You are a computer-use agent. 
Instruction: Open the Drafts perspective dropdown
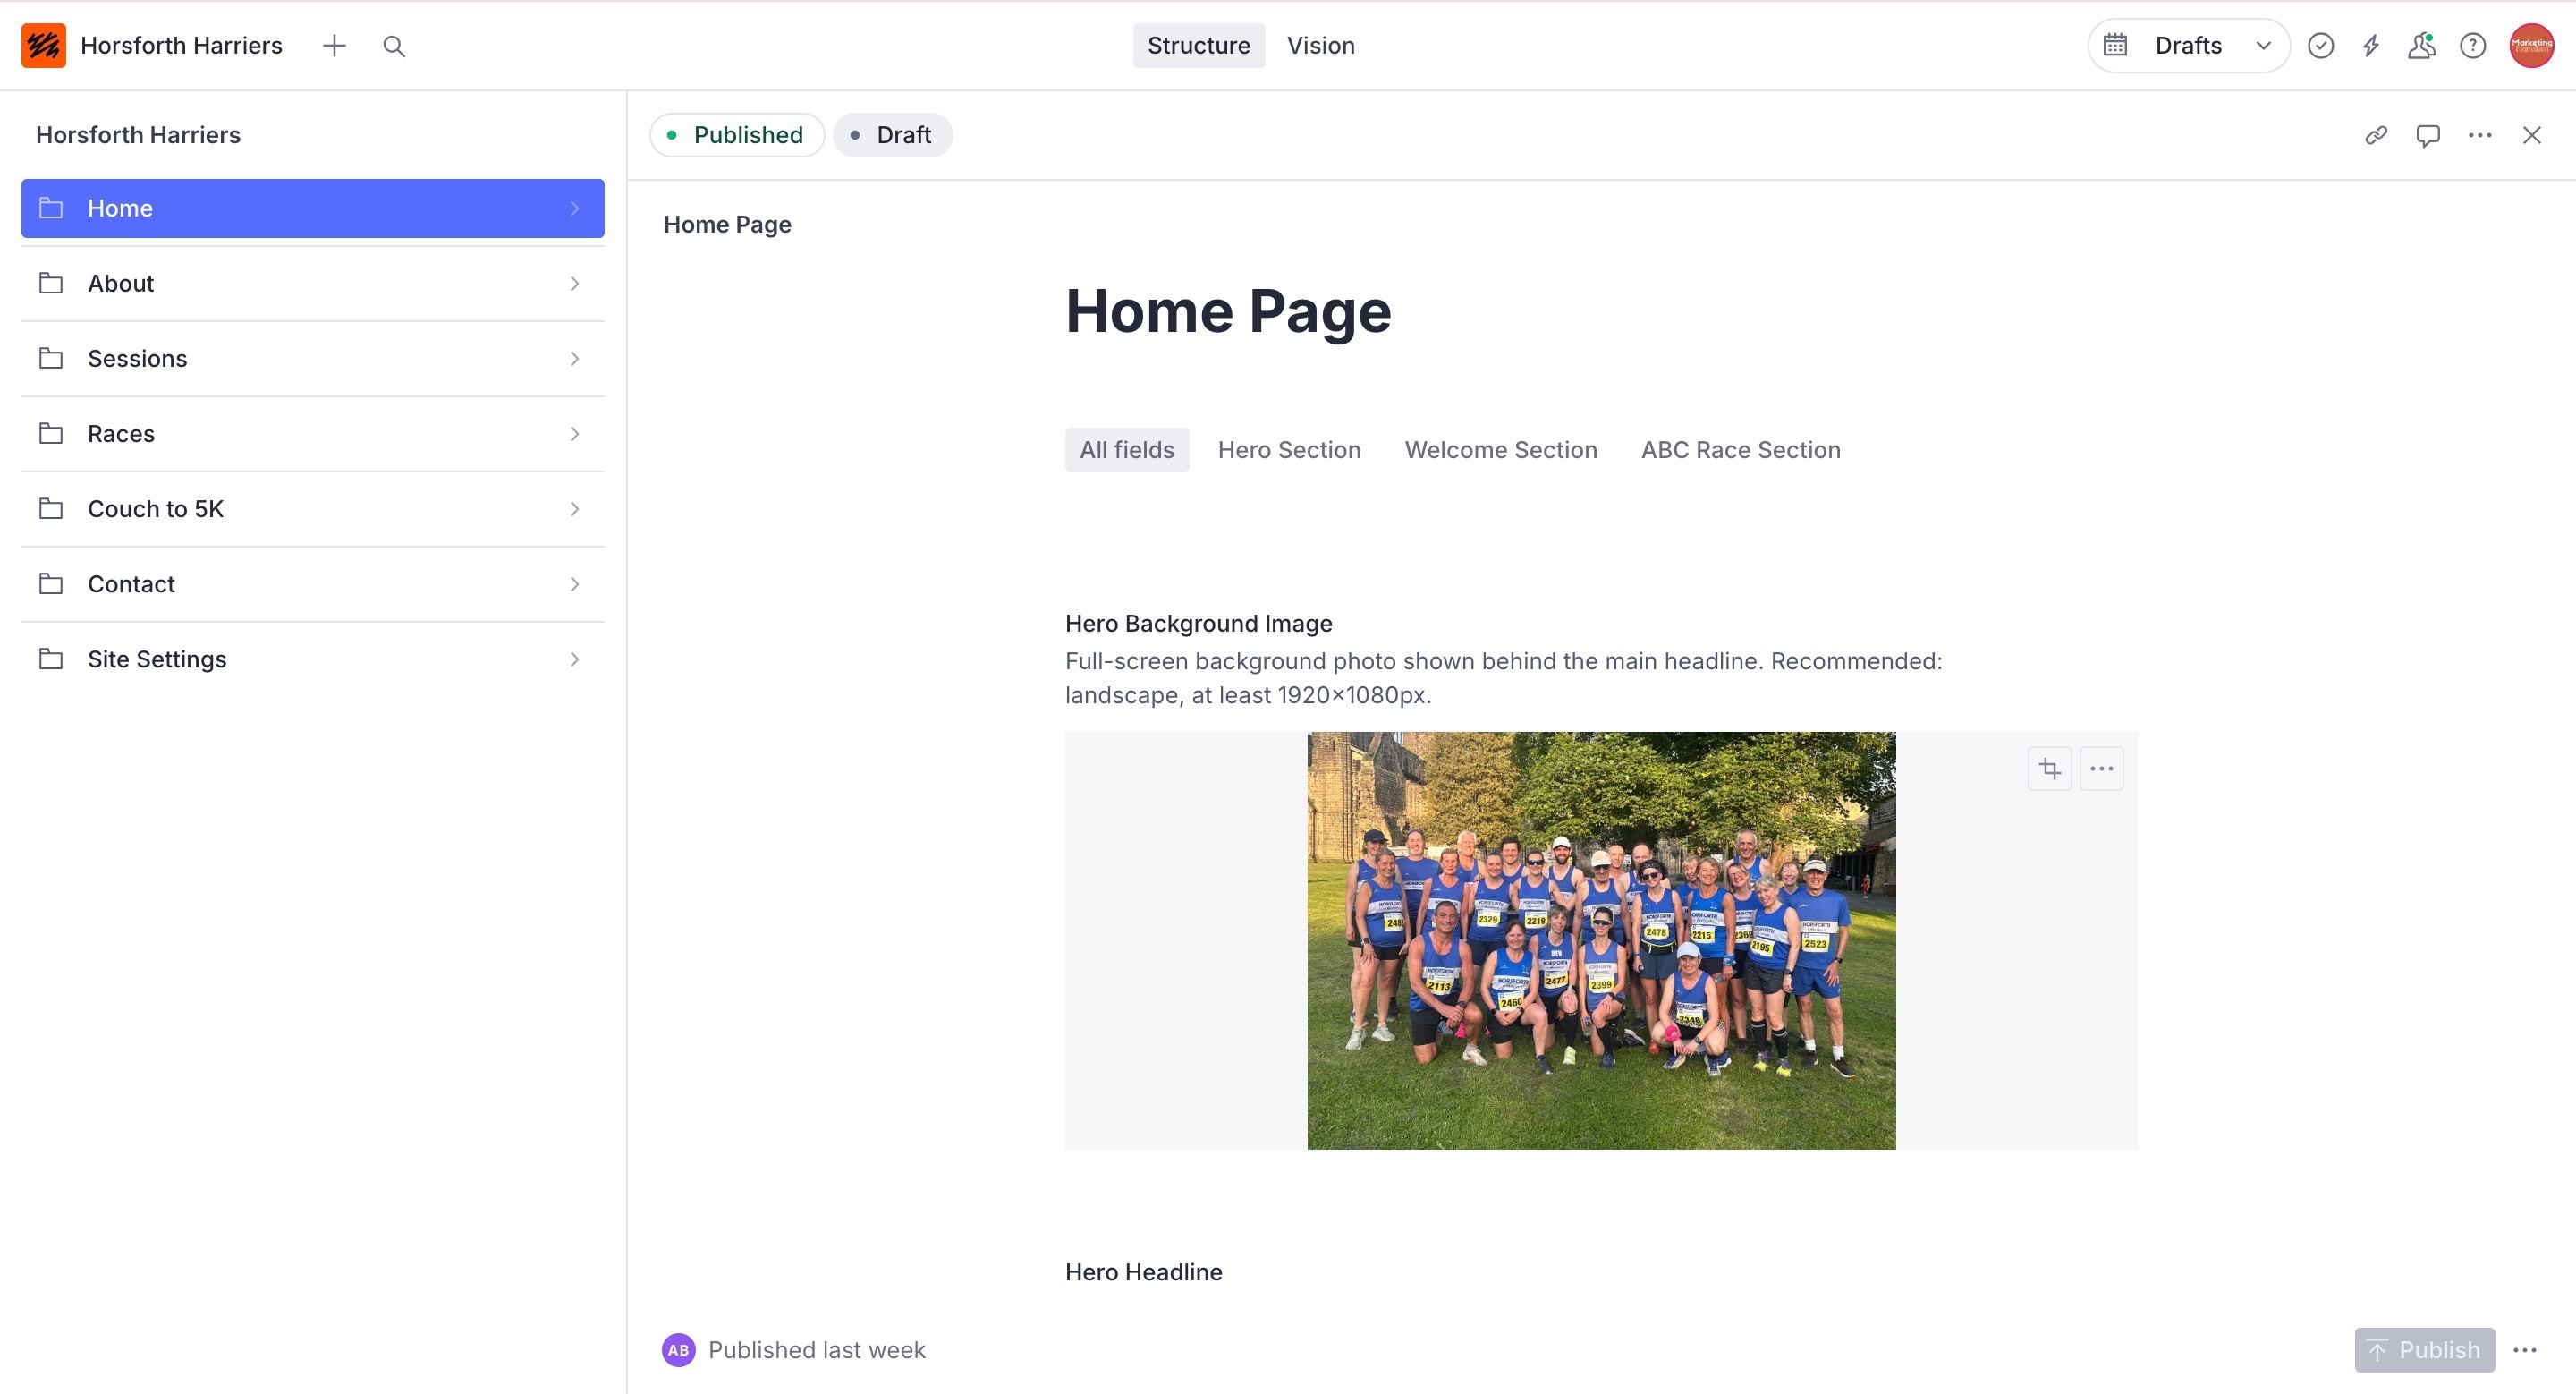[x=2189, y=46]
